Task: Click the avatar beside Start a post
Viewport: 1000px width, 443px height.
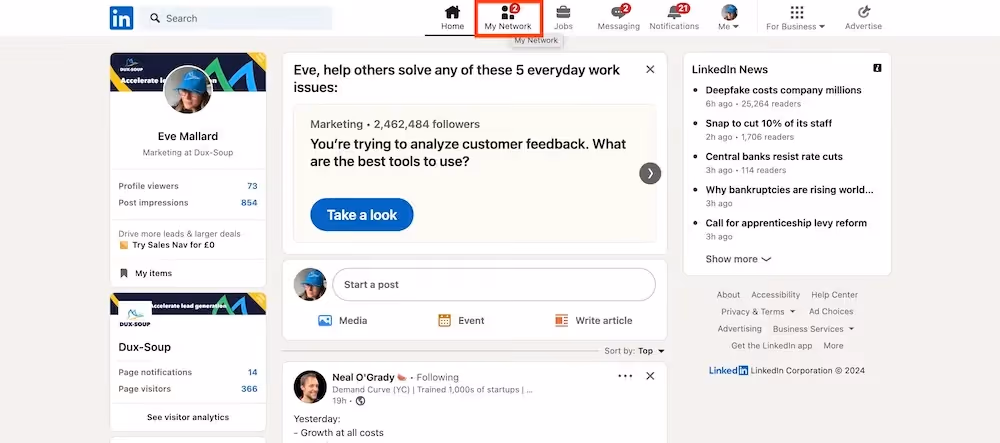Action: click(310, 284)
